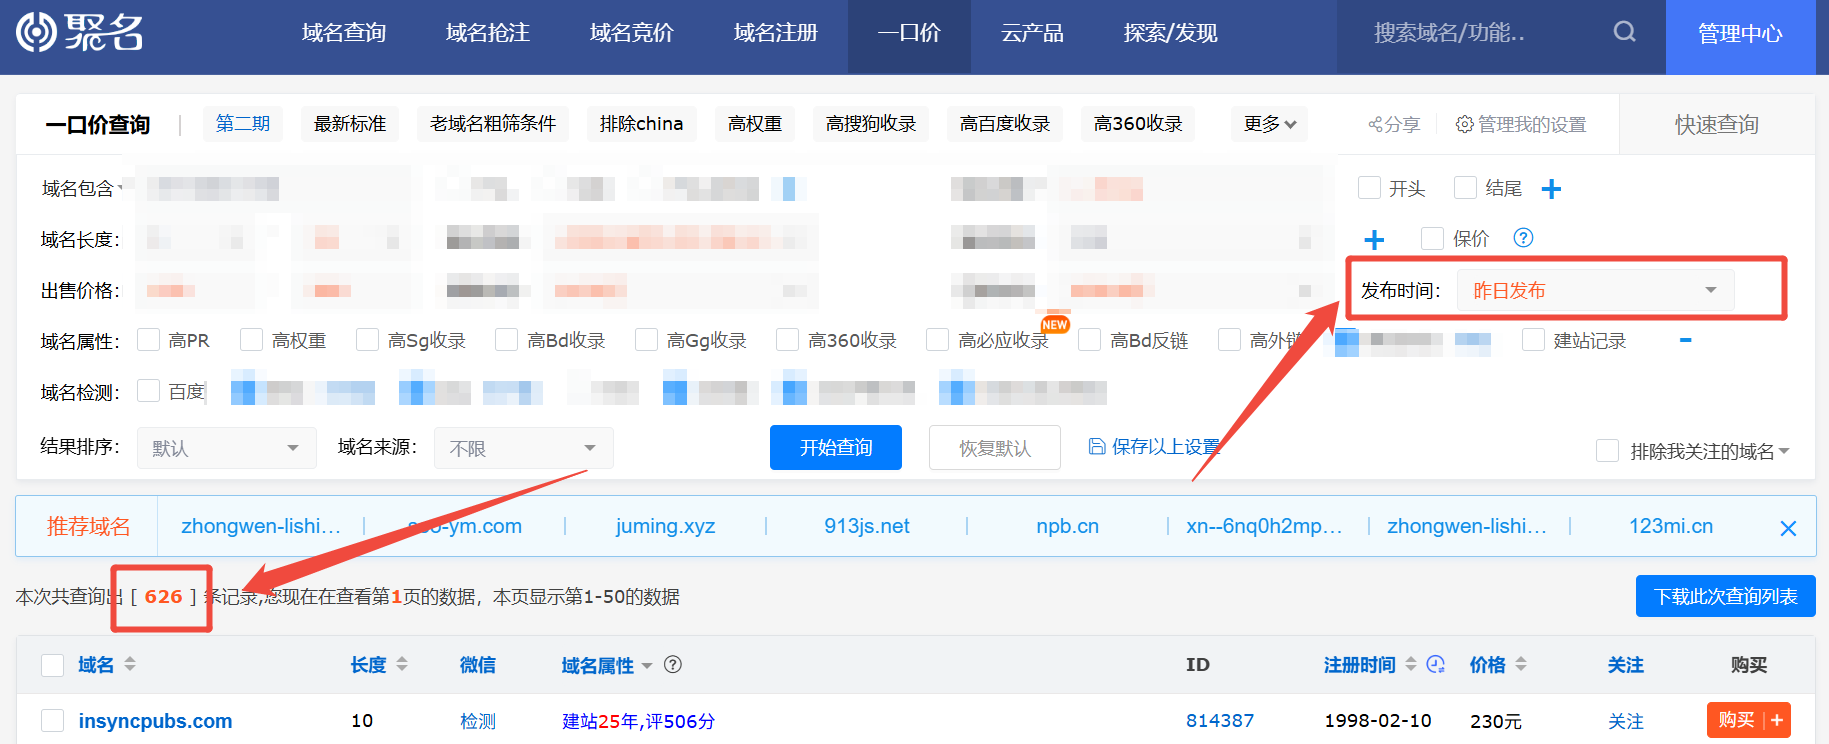The height and width of the screenshot is (744, 1829).
Task: Click the 开始查询 button
Action: point(836,447)
